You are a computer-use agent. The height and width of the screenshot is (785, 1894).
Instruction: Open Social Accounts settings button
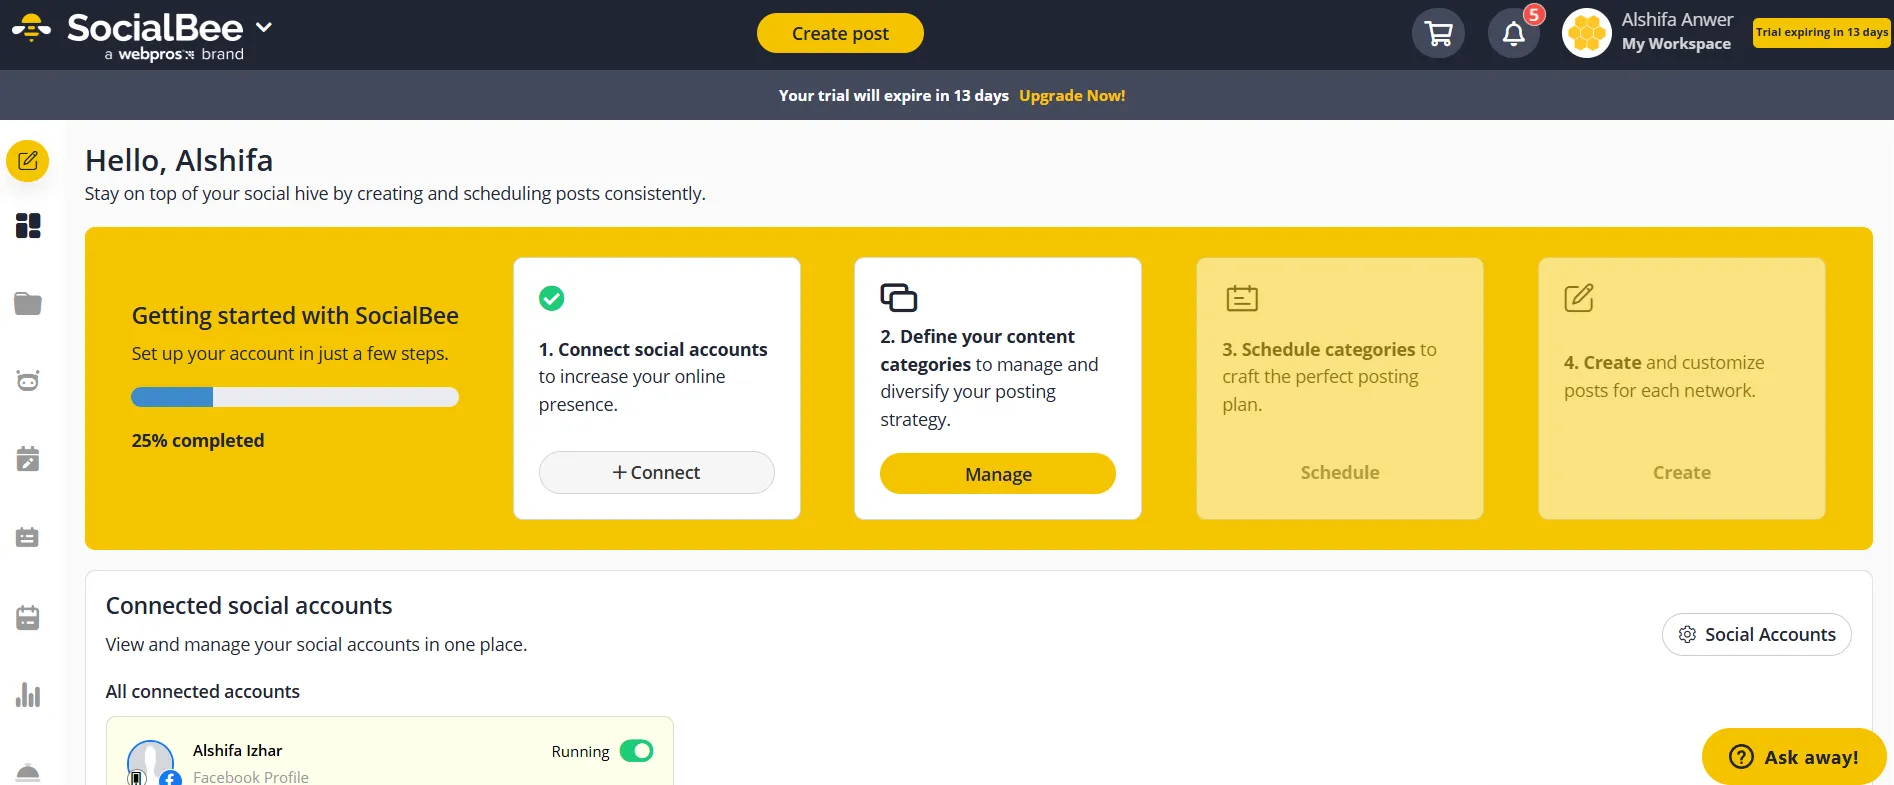[1756, 635]
